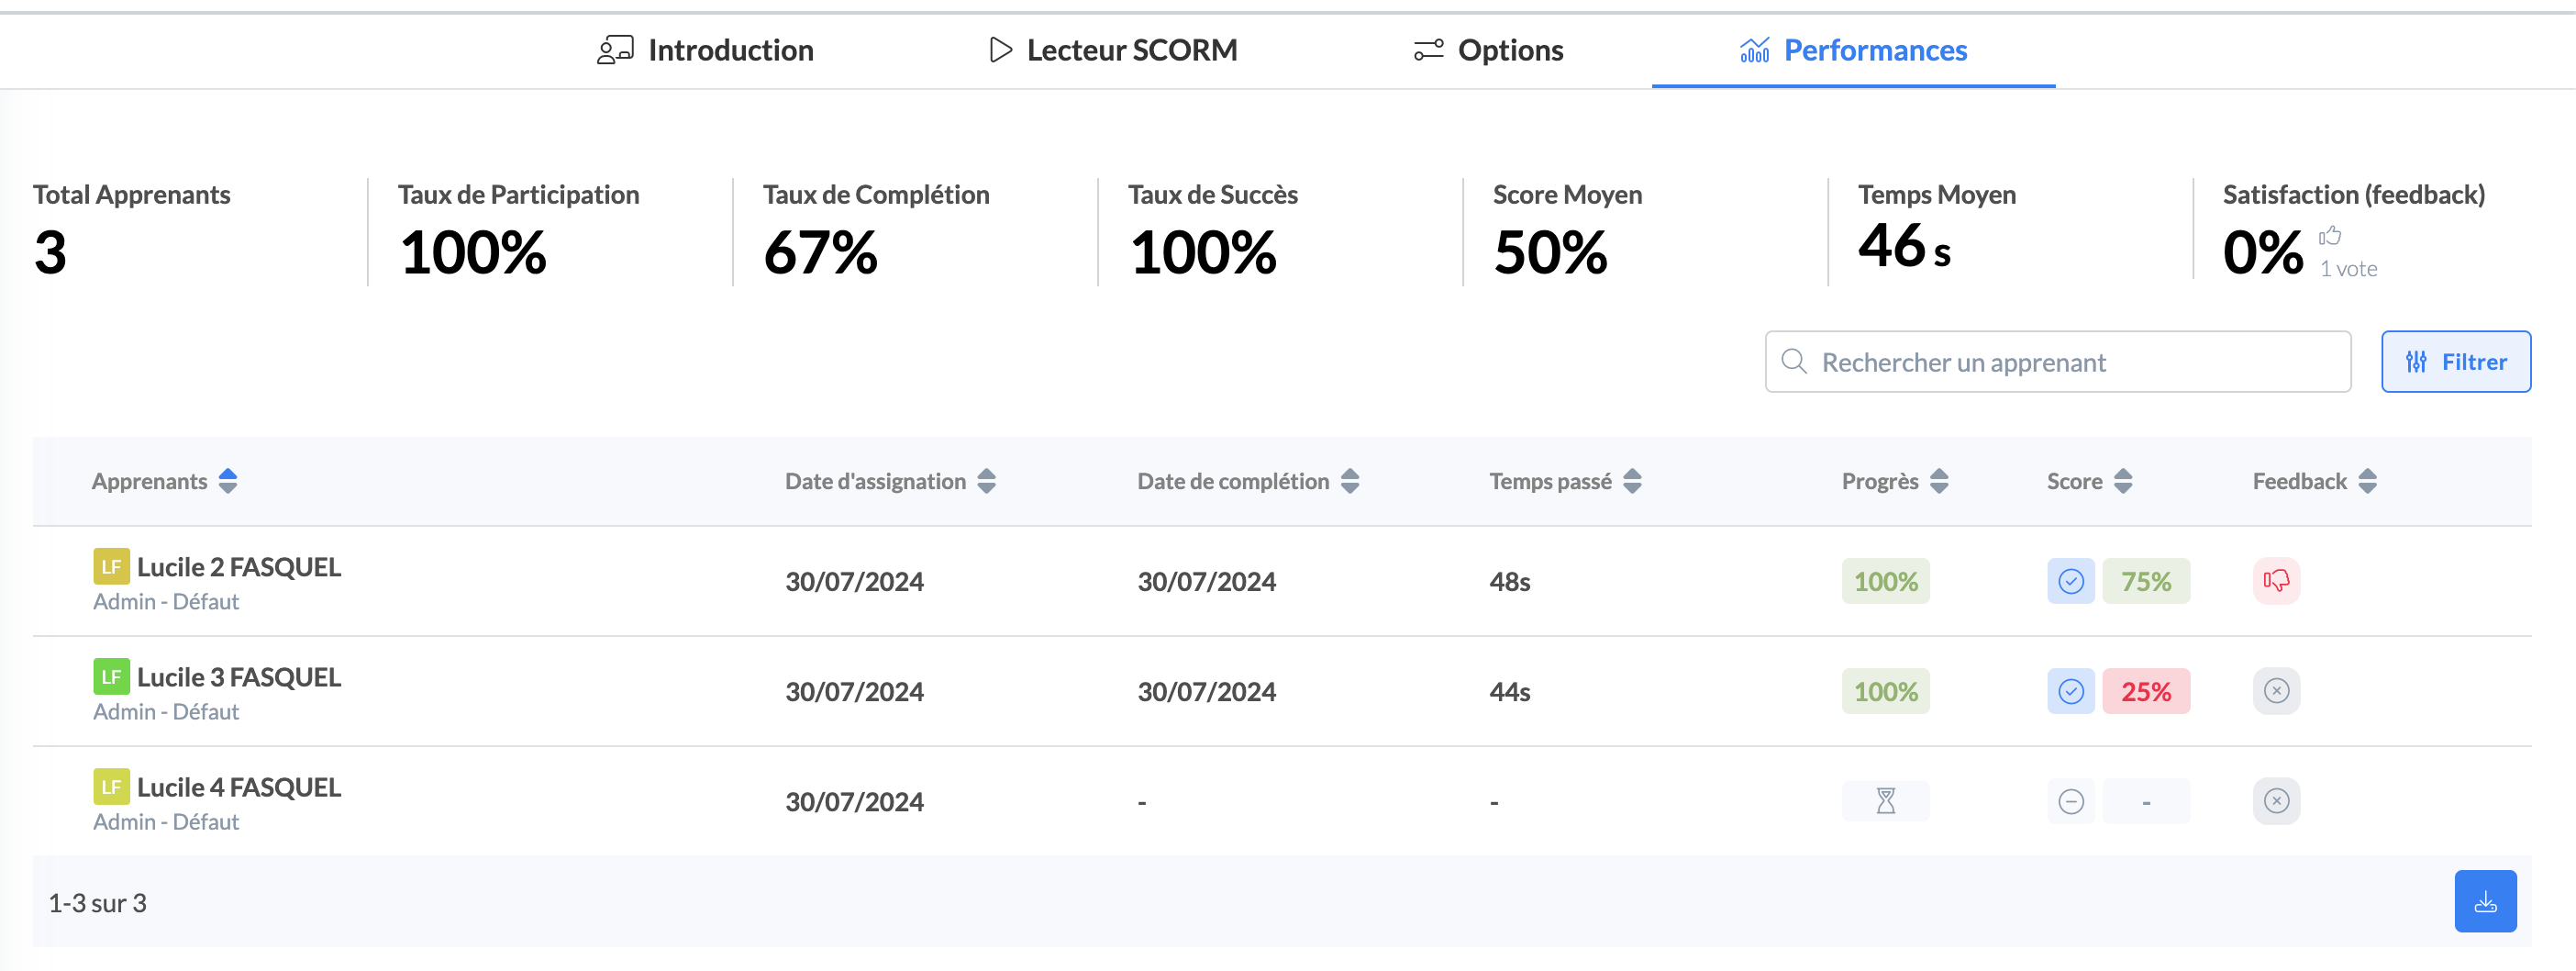Click the thumbs-up satisfaction icon
Screen dimensions: 2576x971
2330,236
